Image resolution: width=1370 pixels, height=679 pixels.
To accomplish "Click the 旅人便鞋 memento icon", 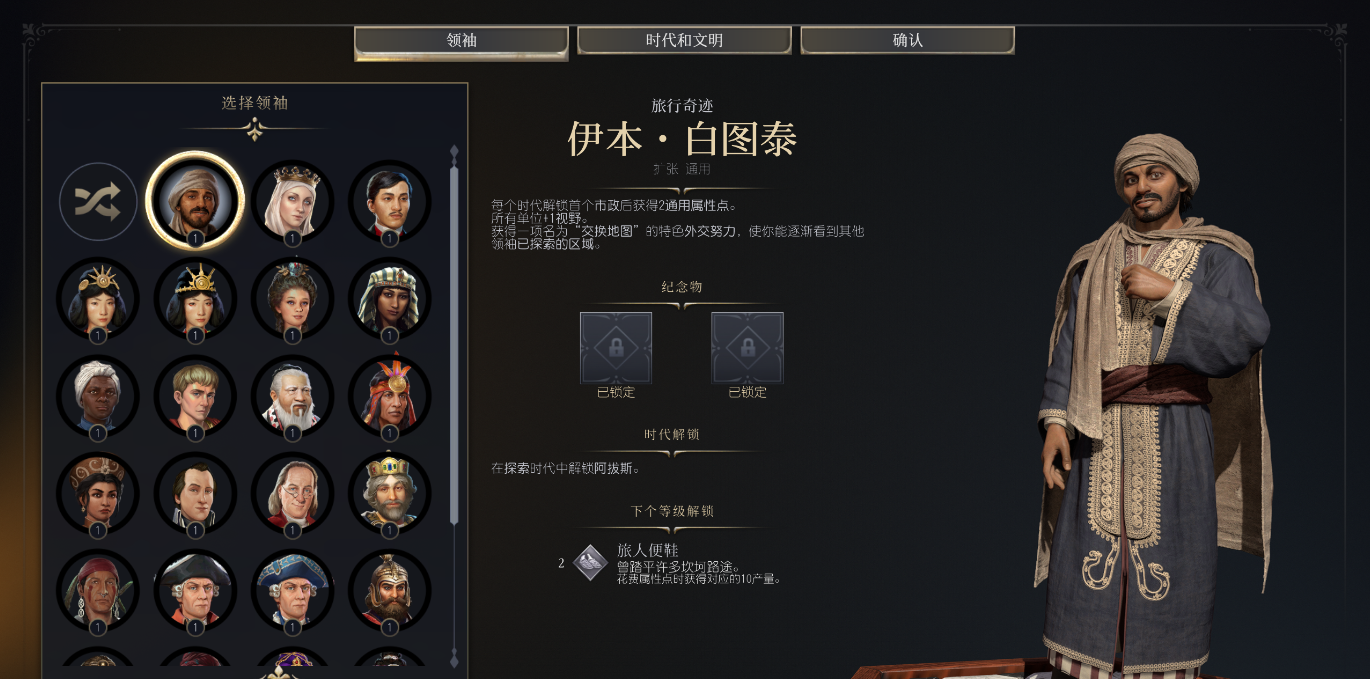I will point(590,563).
